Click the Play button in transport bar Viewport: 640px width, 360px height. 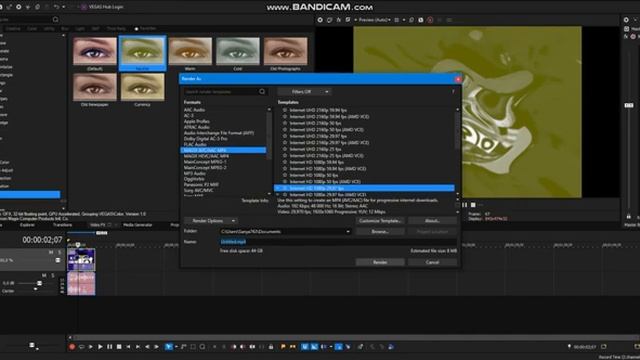click(100, 347)
